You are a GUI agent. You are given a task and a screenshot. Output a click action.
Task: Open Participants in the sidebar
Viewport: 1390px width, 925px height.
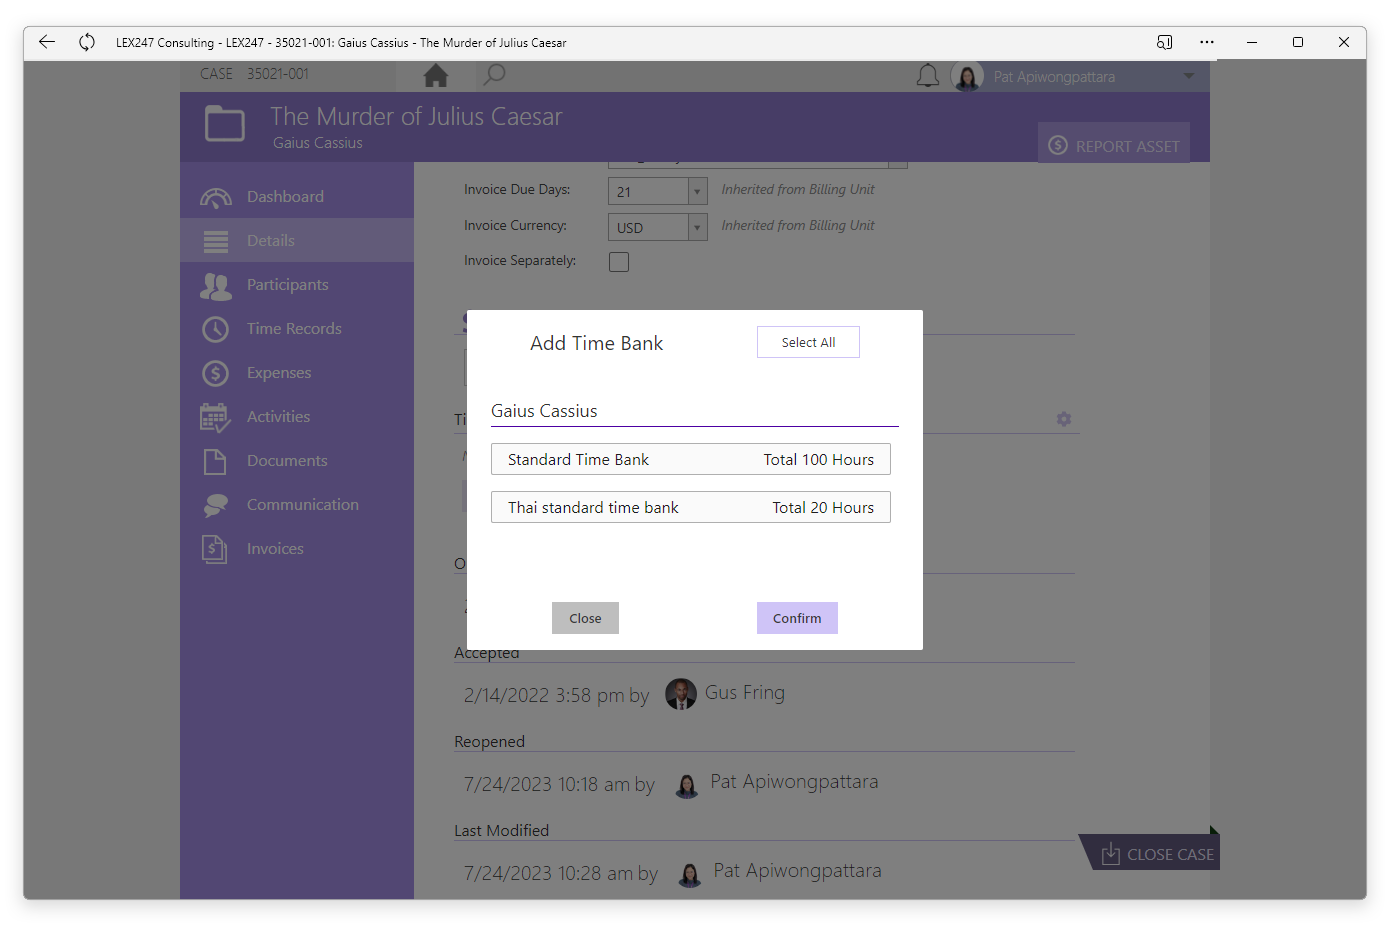[297, 285]
